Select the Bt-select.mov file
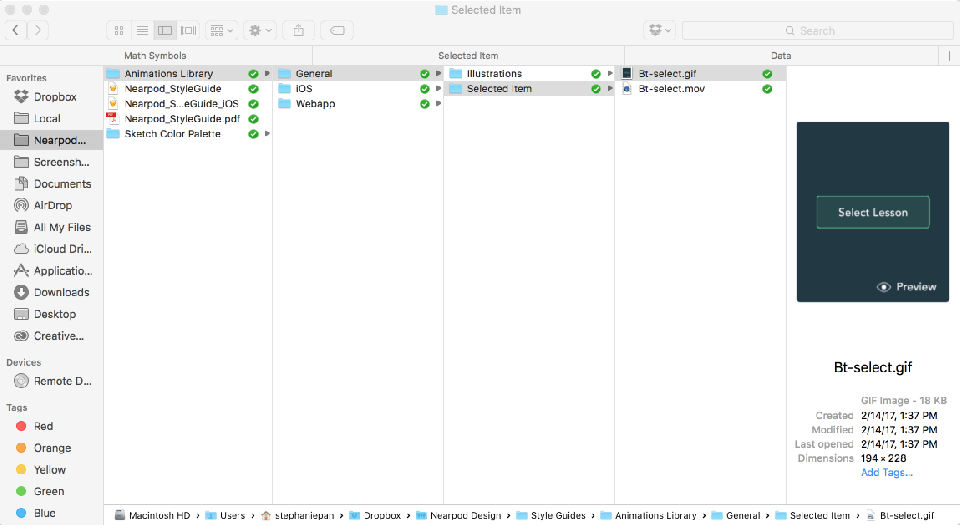960x525 pixels. pyautogui.click(x=700, y=89)
